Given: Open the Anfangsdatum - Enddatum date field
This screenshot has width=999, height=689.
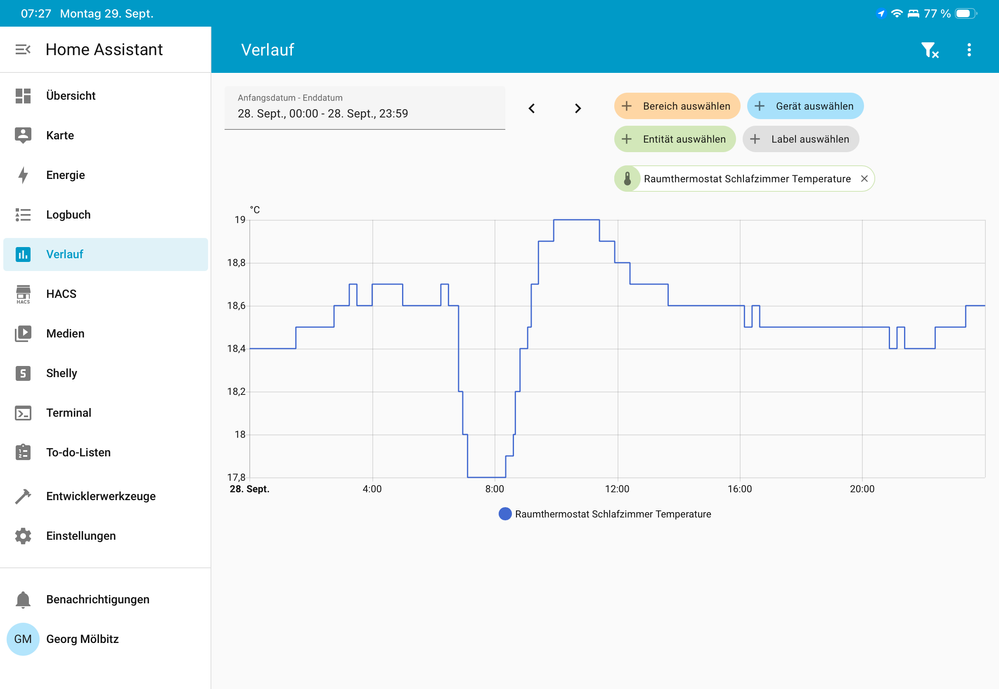Looking at the screenshot, I should tap(364, 108).
